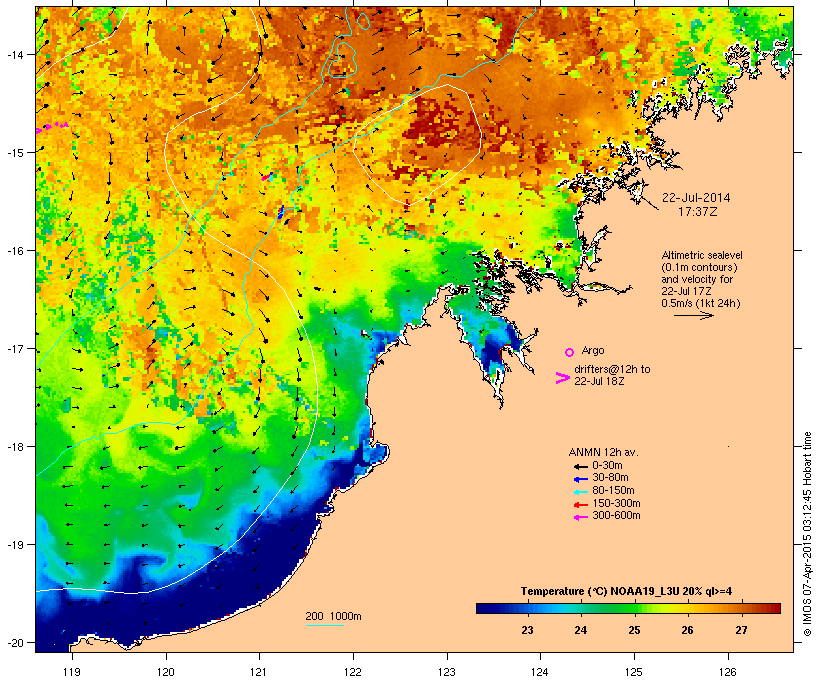The width and height of the screenshot is (820, 680).
Task: Click the longitude axis label 121
Action: point(259,672)
